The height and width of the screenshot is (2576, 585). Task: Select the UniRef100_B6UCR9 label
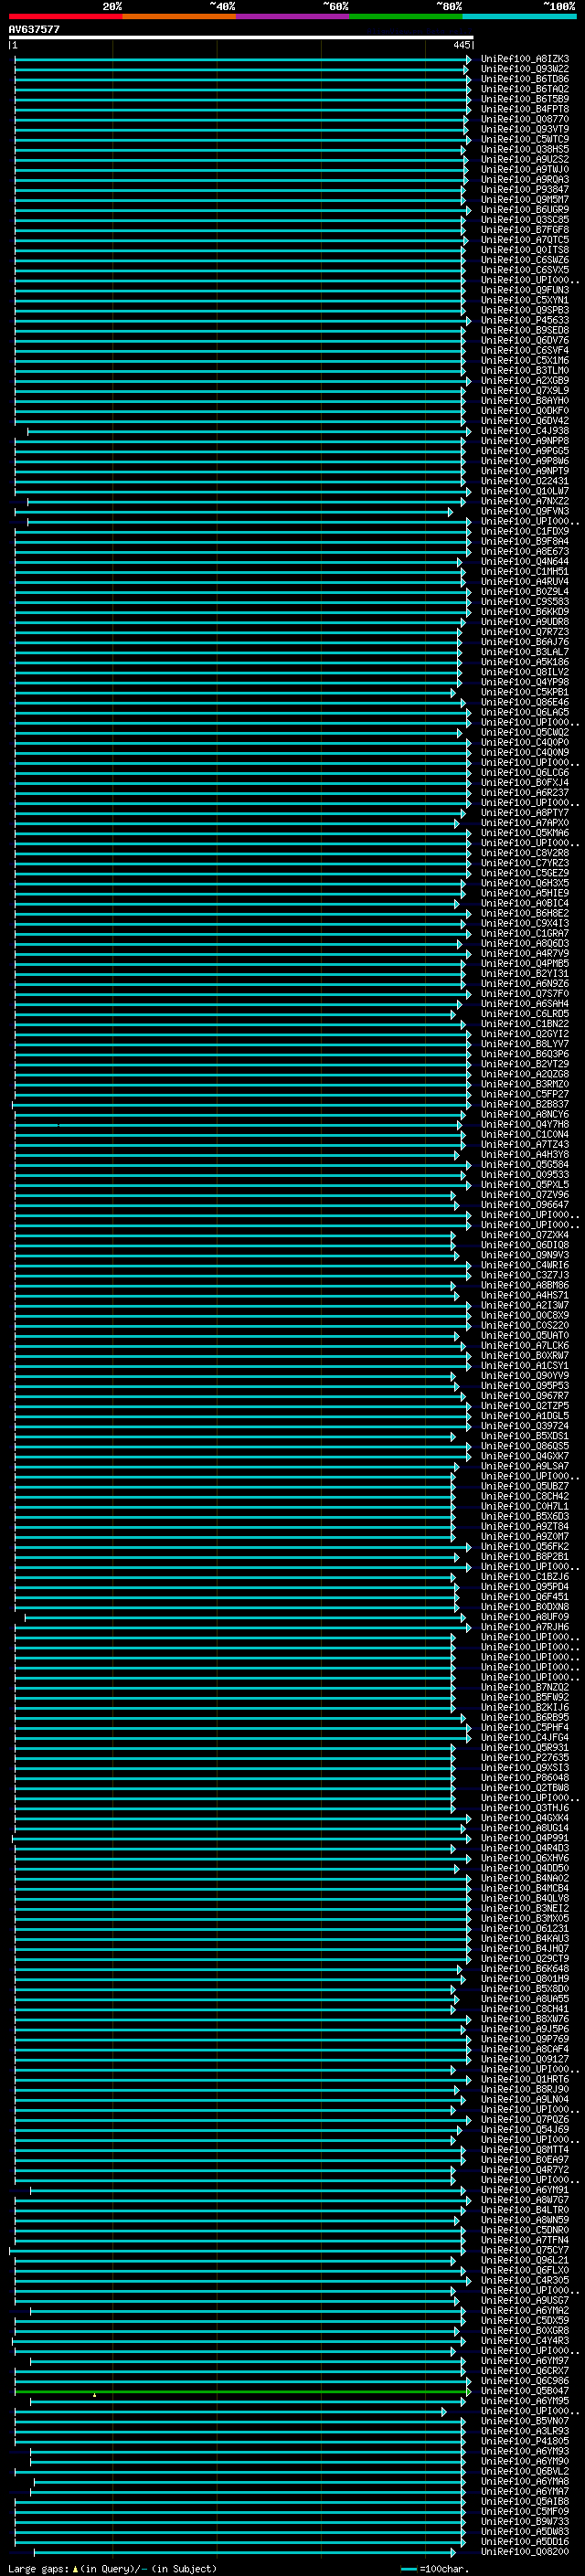[525, 210]
